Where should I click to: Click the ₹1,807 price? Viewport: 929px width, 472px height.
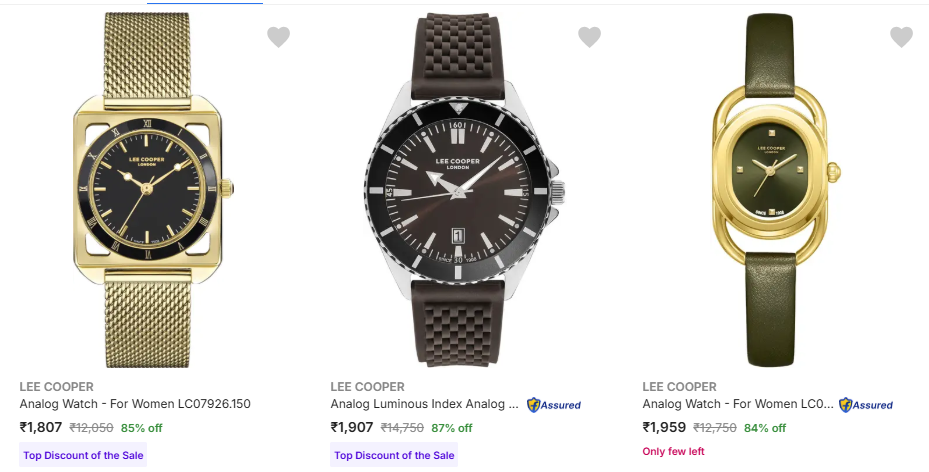pos(41,427)
